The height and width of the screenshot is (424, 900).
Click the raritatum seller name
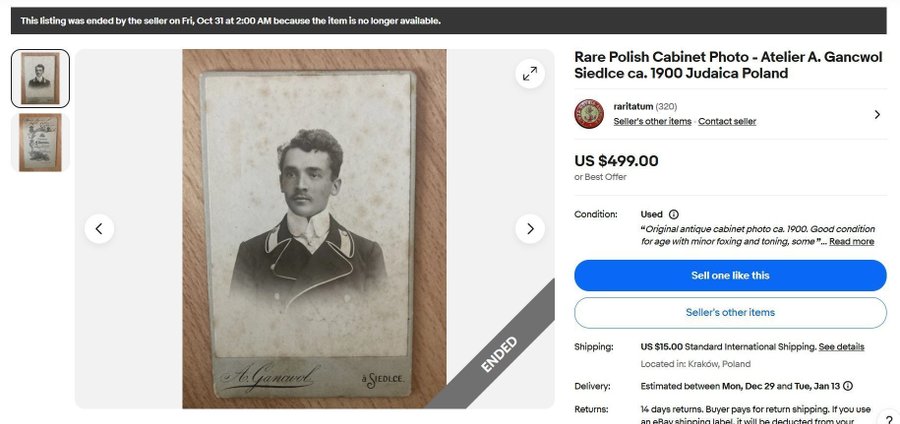coord(633,107)
